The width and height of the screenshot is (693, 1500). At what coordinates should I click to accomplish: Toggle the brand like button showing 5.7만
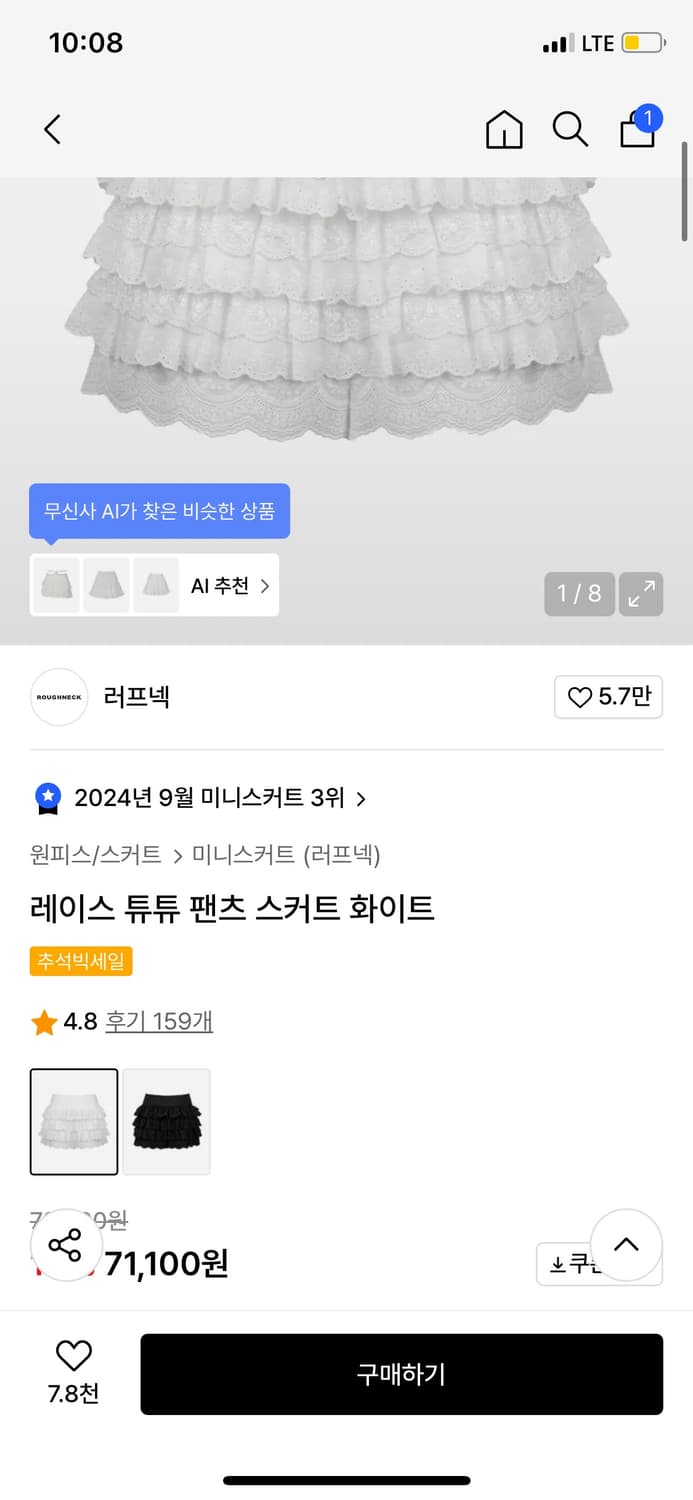[608, 697]
